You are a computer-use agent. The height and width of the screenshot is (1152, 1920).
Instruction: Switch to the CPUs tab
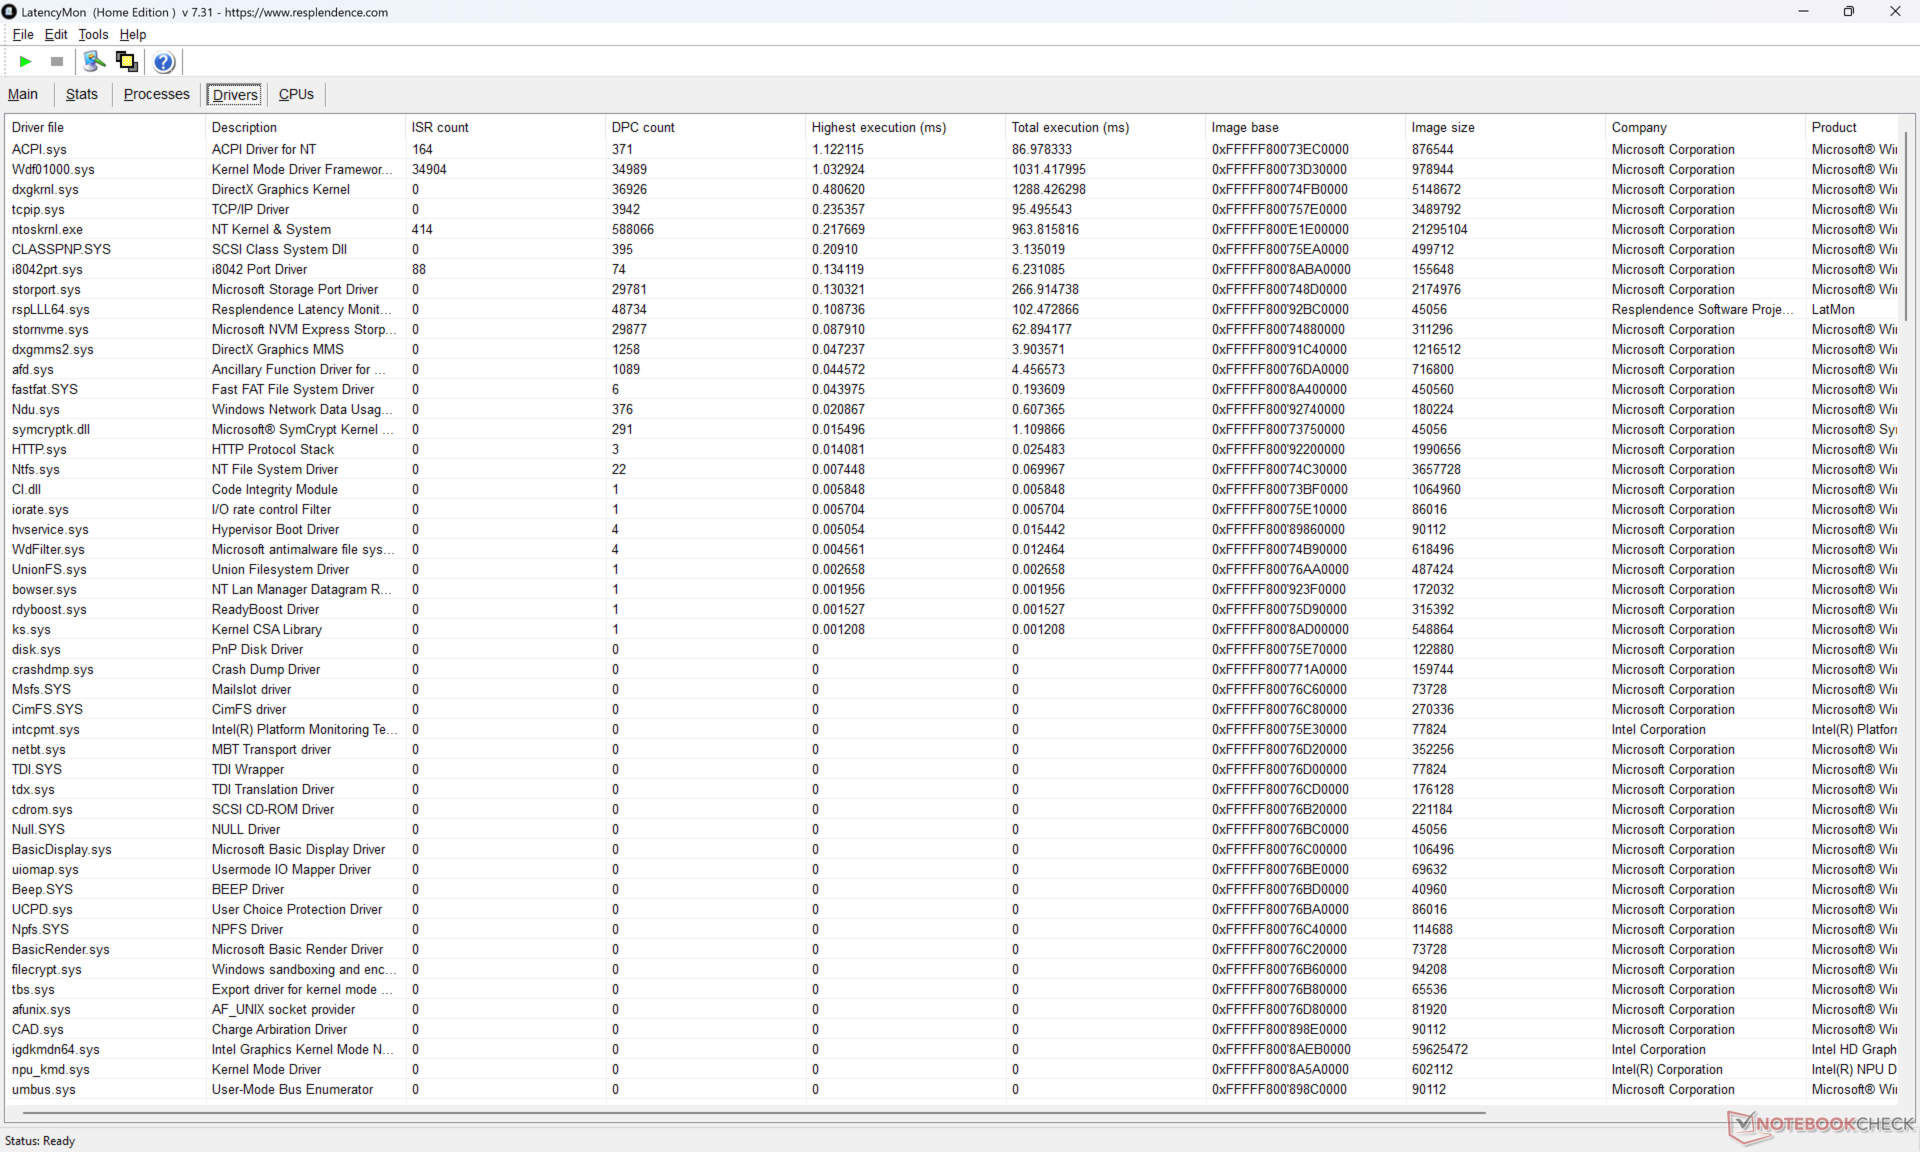[296, 94]
